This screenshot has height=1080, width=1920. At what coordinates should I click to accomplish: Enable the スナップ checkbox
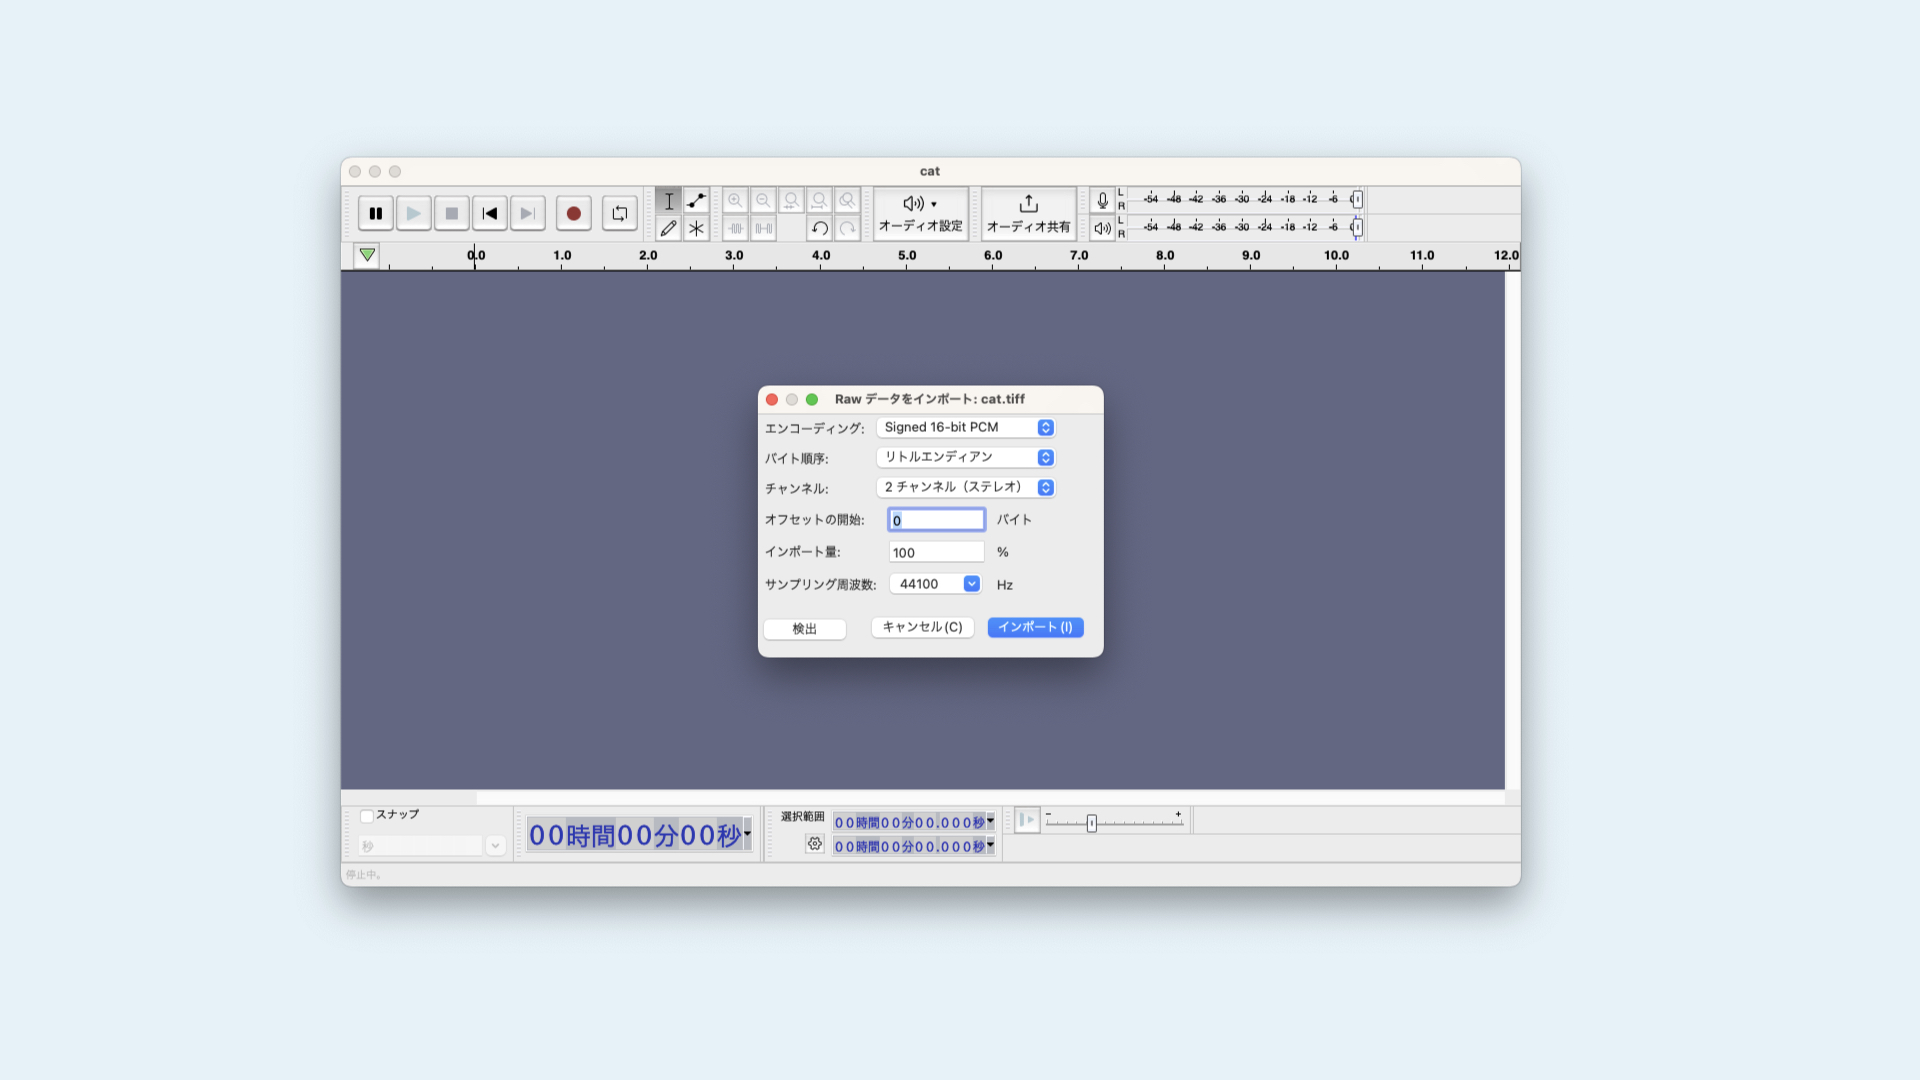click(x=367, y=816)
